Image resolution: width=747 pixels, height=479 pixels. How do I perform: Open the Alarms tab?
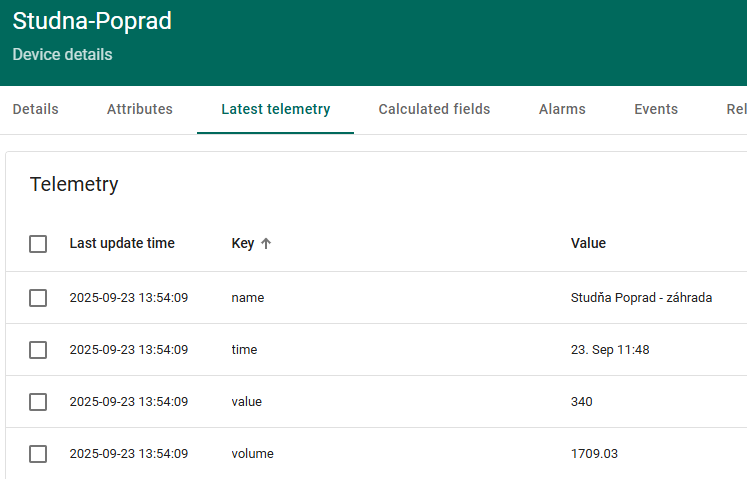(562, 109)
